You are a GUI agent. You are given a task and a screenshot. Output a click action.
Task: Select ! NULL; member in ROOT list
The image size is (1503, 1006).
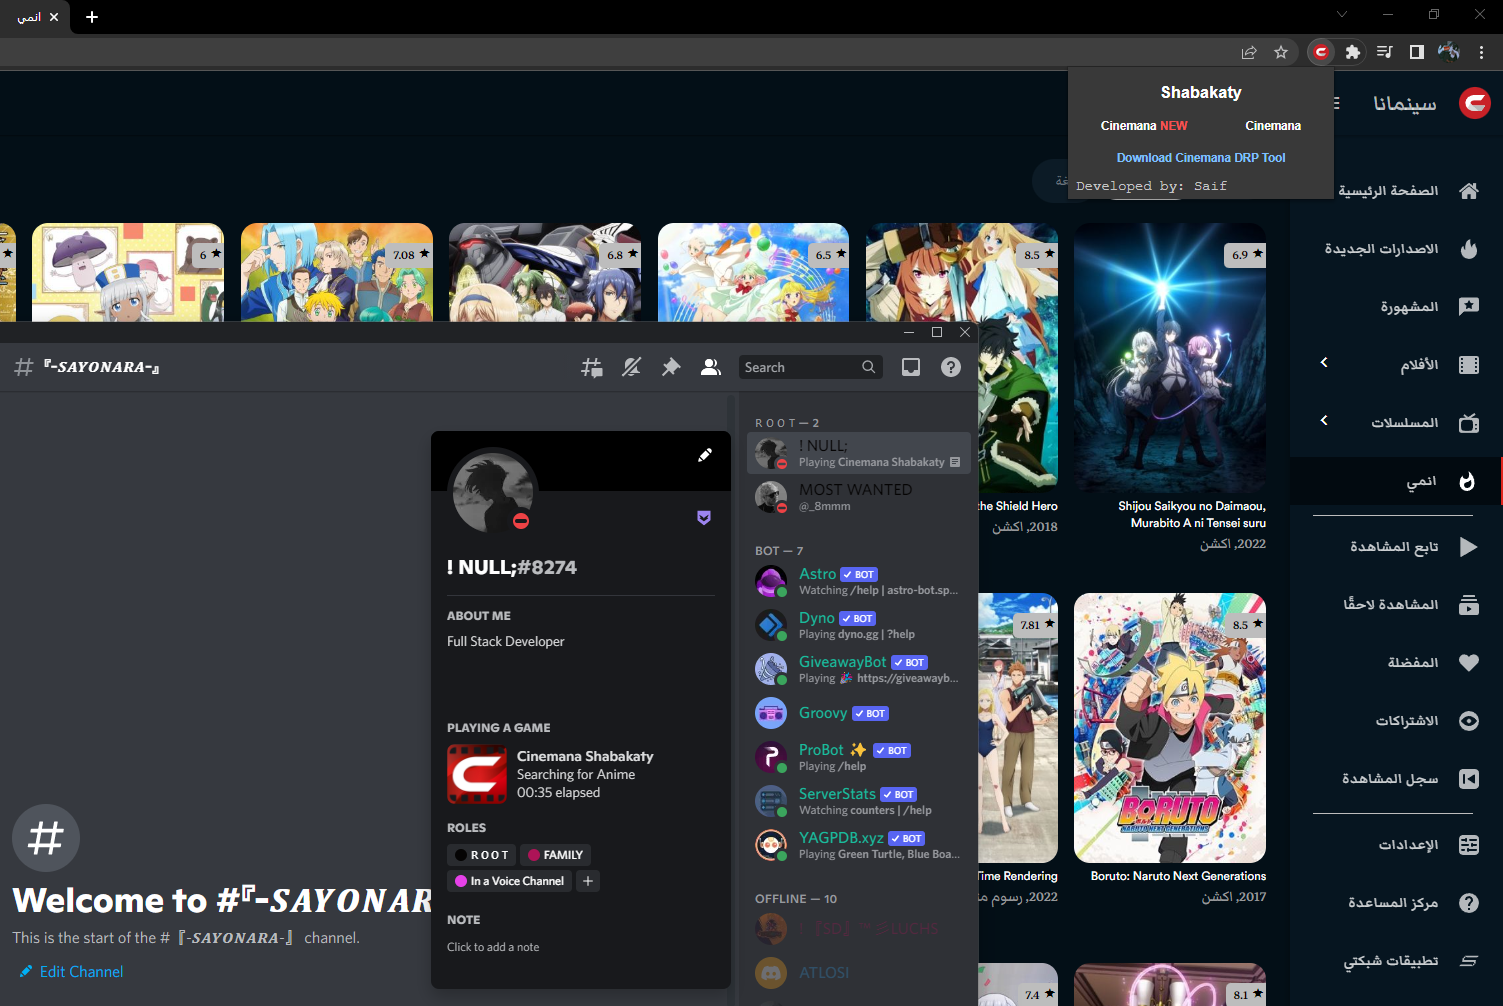859,453
